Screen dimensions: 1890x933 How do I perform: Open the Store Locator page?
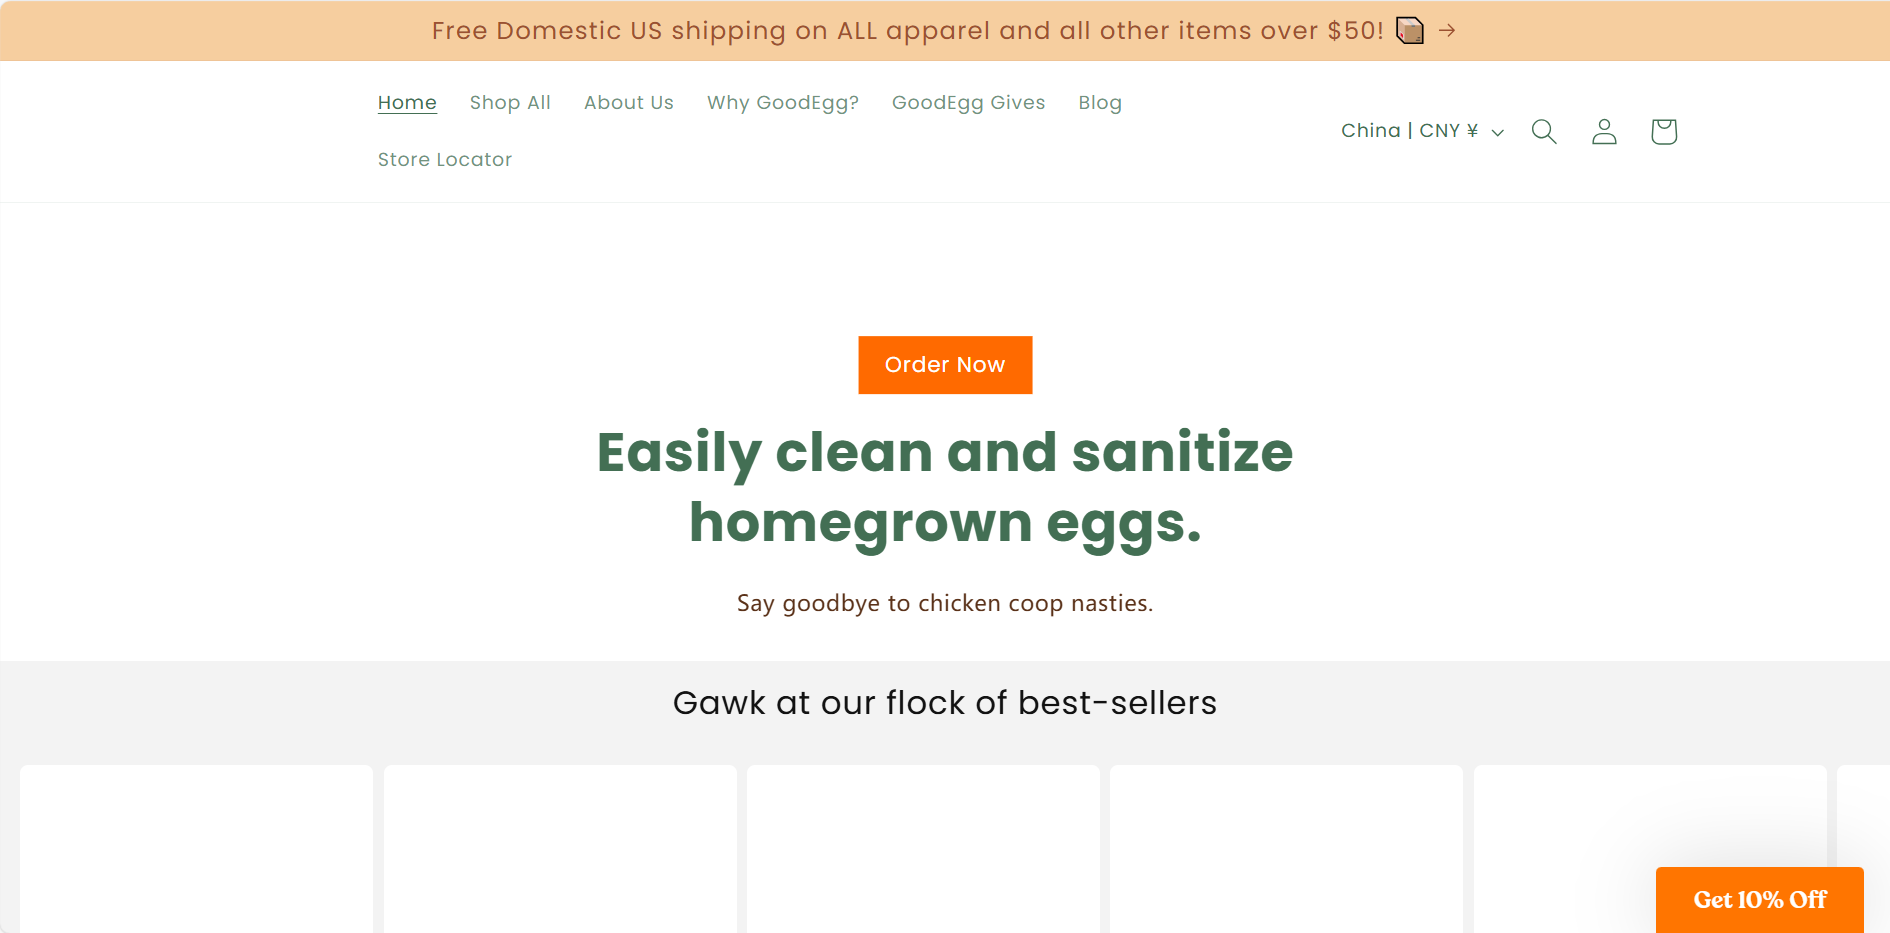[445, 160]
